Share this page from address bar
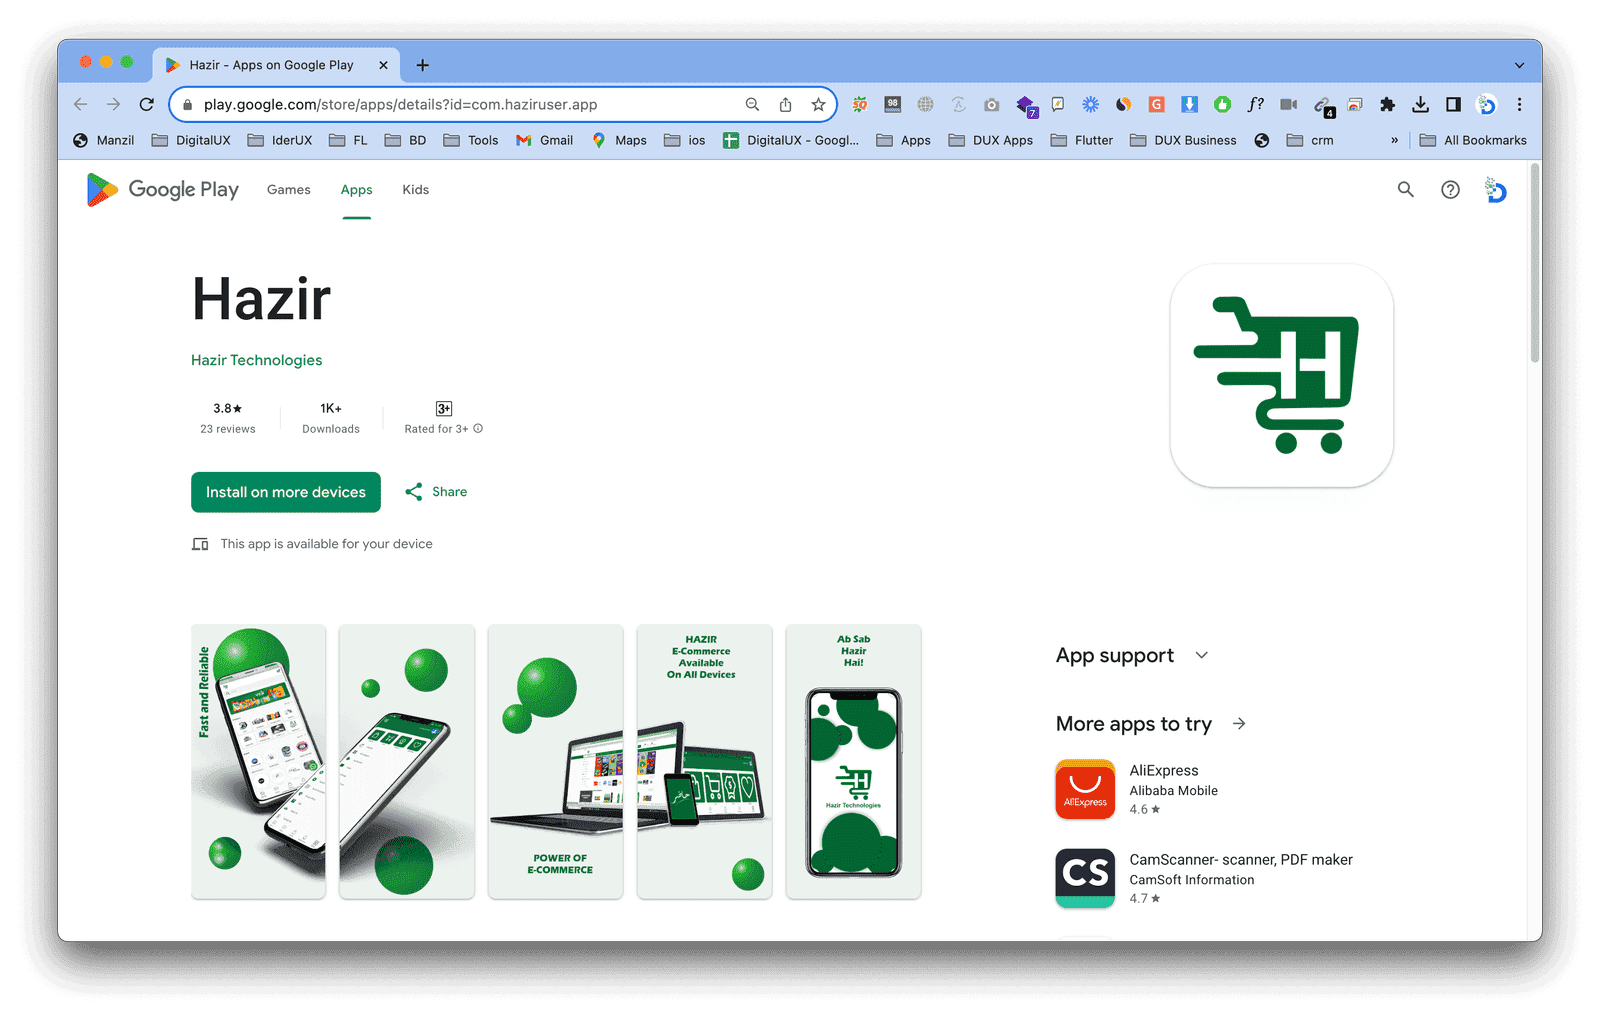Image resolution: width=1600 pixels, height=1018 pixels. tap(785, 104)
